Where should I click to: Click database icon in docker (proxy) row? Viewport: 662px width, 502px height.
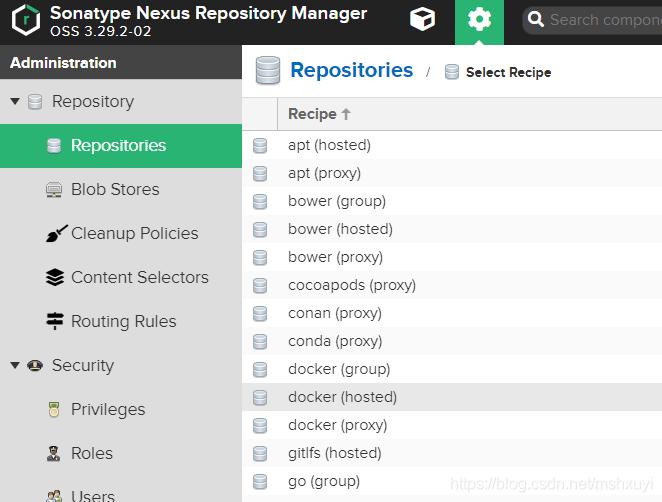260,425
